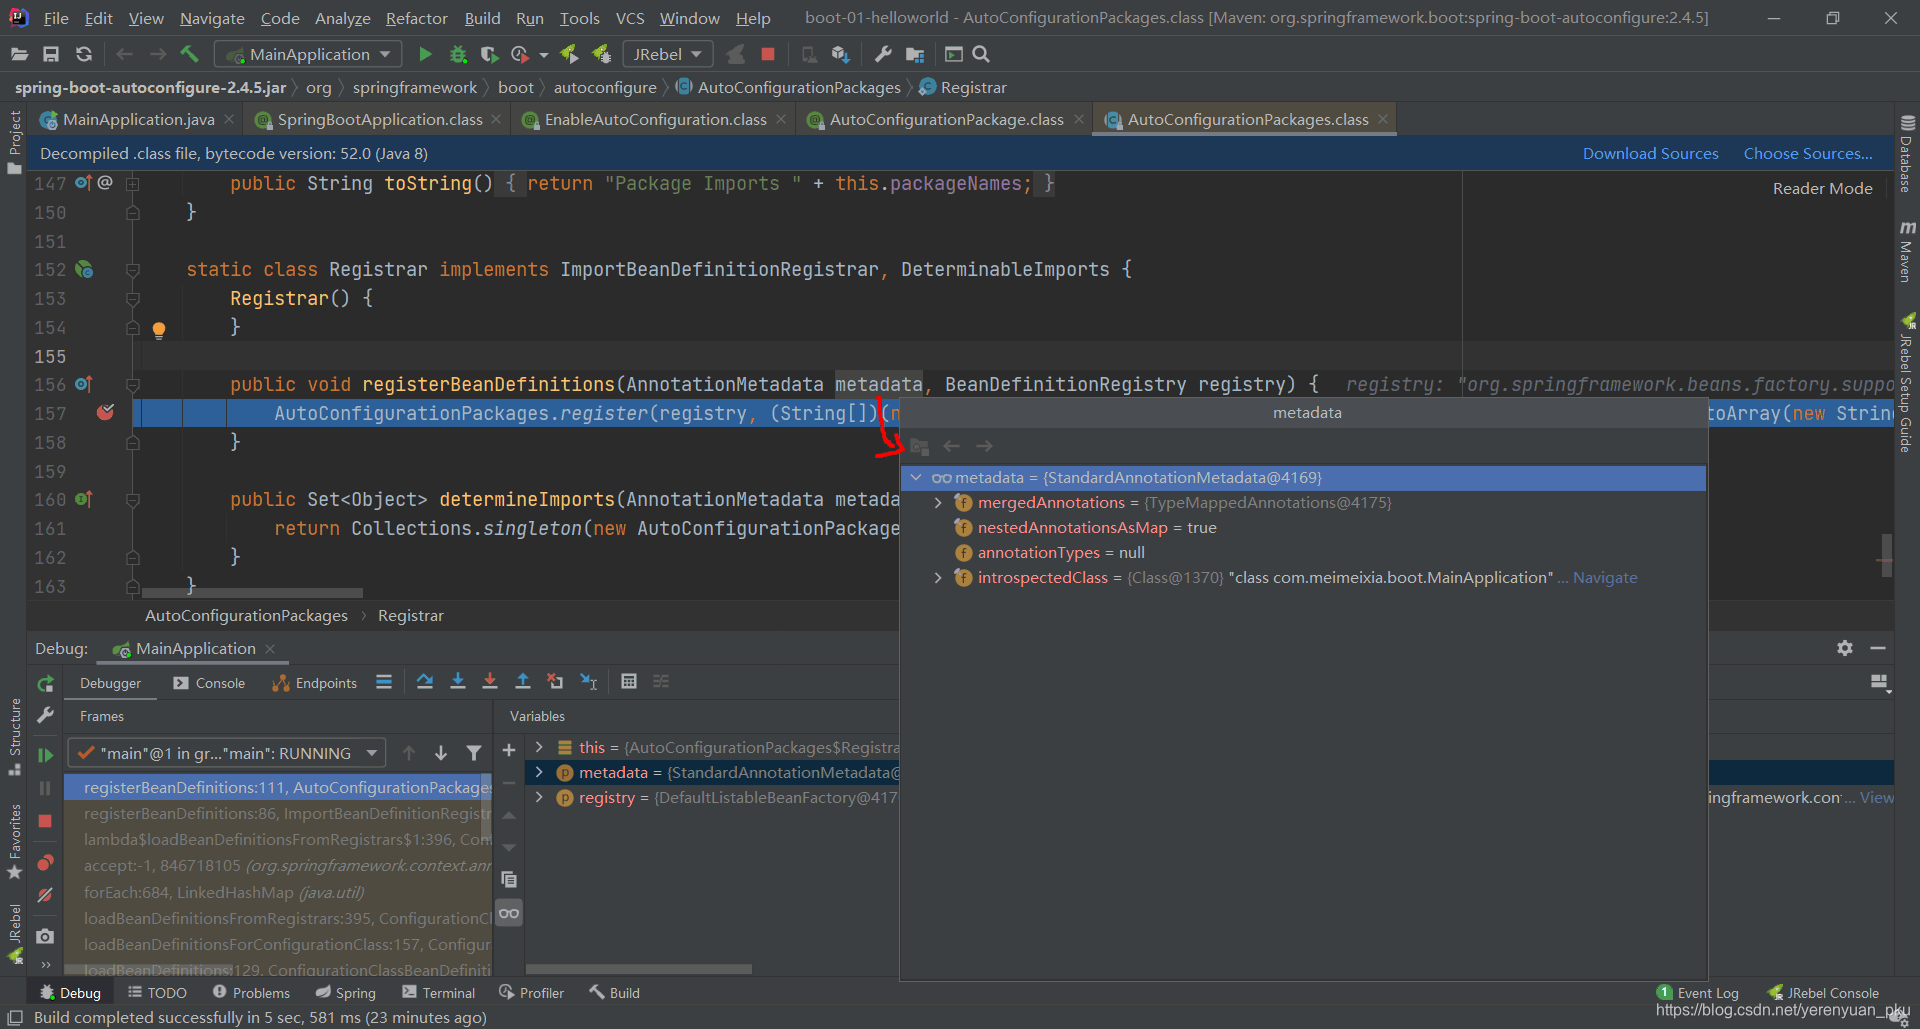The height and width of the screenshot is (1029, 1920).
Task: Select frame forEach:684, LinkedHashMap
Action: click(276, 892)
